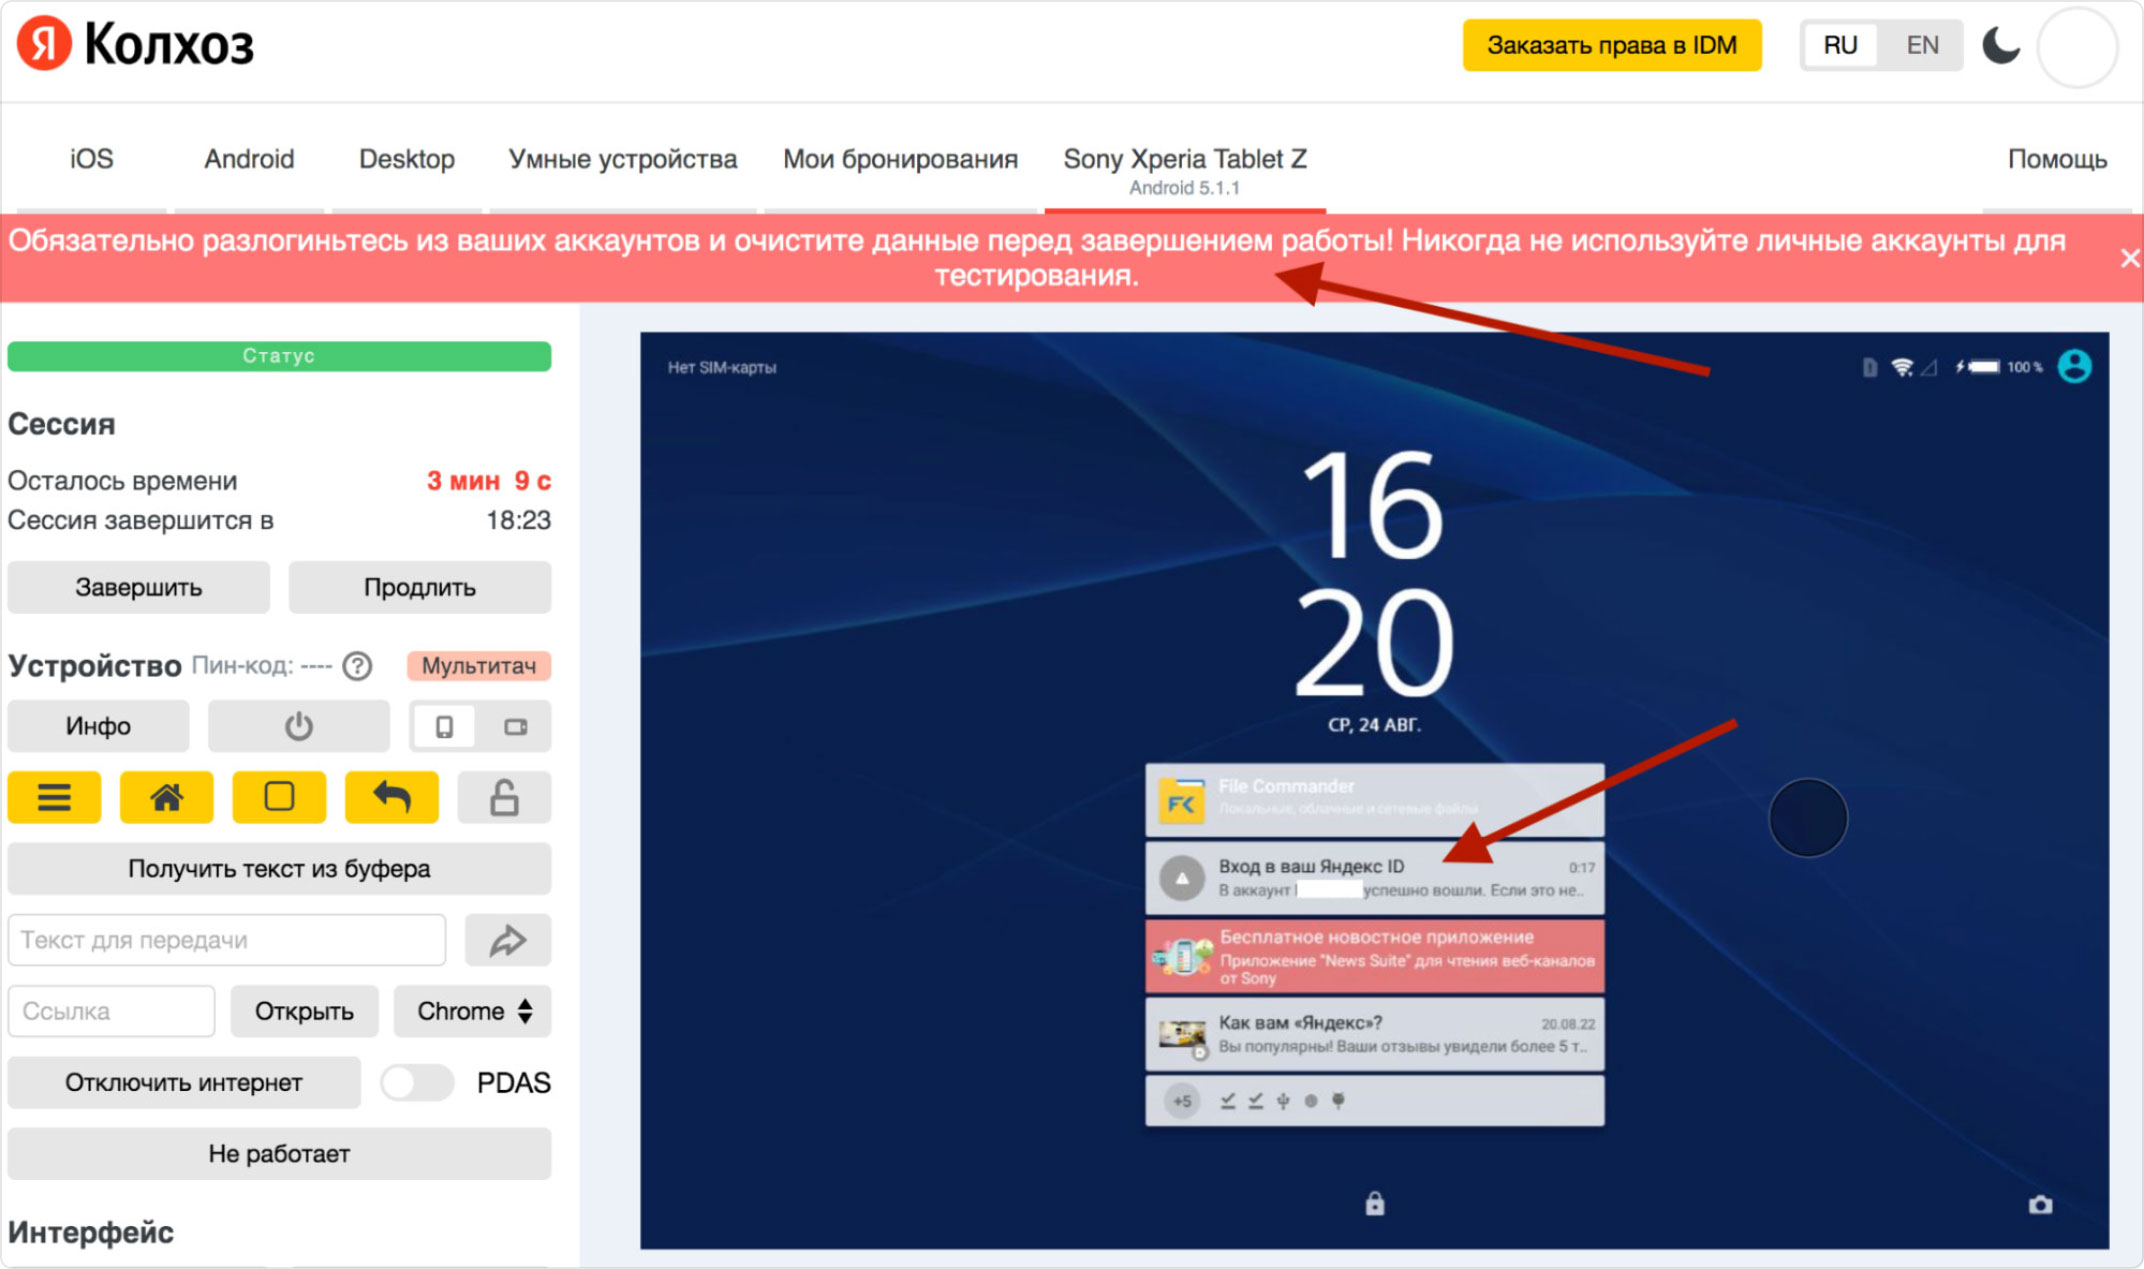2144x1269 pixels.
Task: Click the Yandex Колхоз logo
Action: [136, 45]
